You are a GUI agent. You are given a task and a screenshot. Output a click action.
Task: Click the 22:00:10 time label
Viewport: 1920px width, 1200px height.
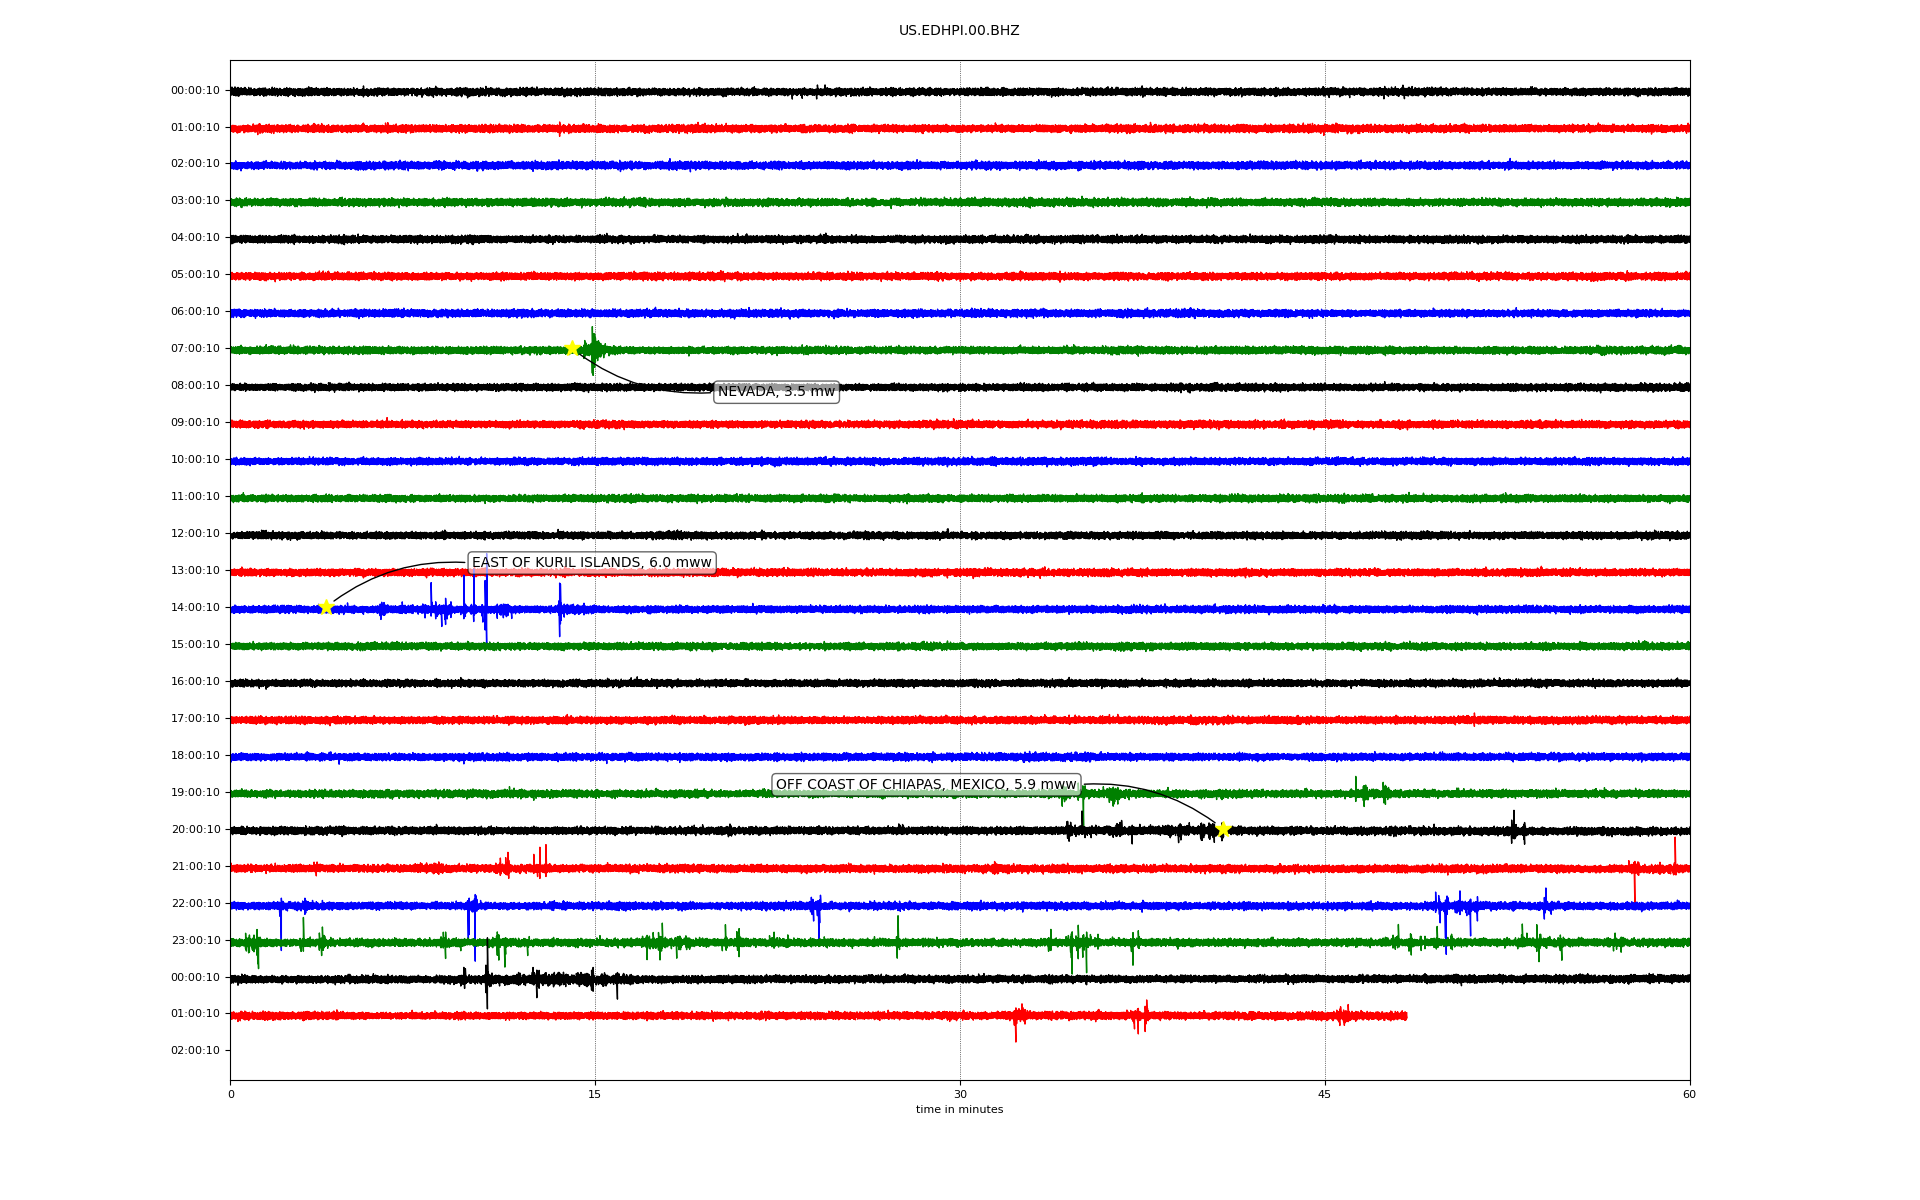(x=195, y=904)
